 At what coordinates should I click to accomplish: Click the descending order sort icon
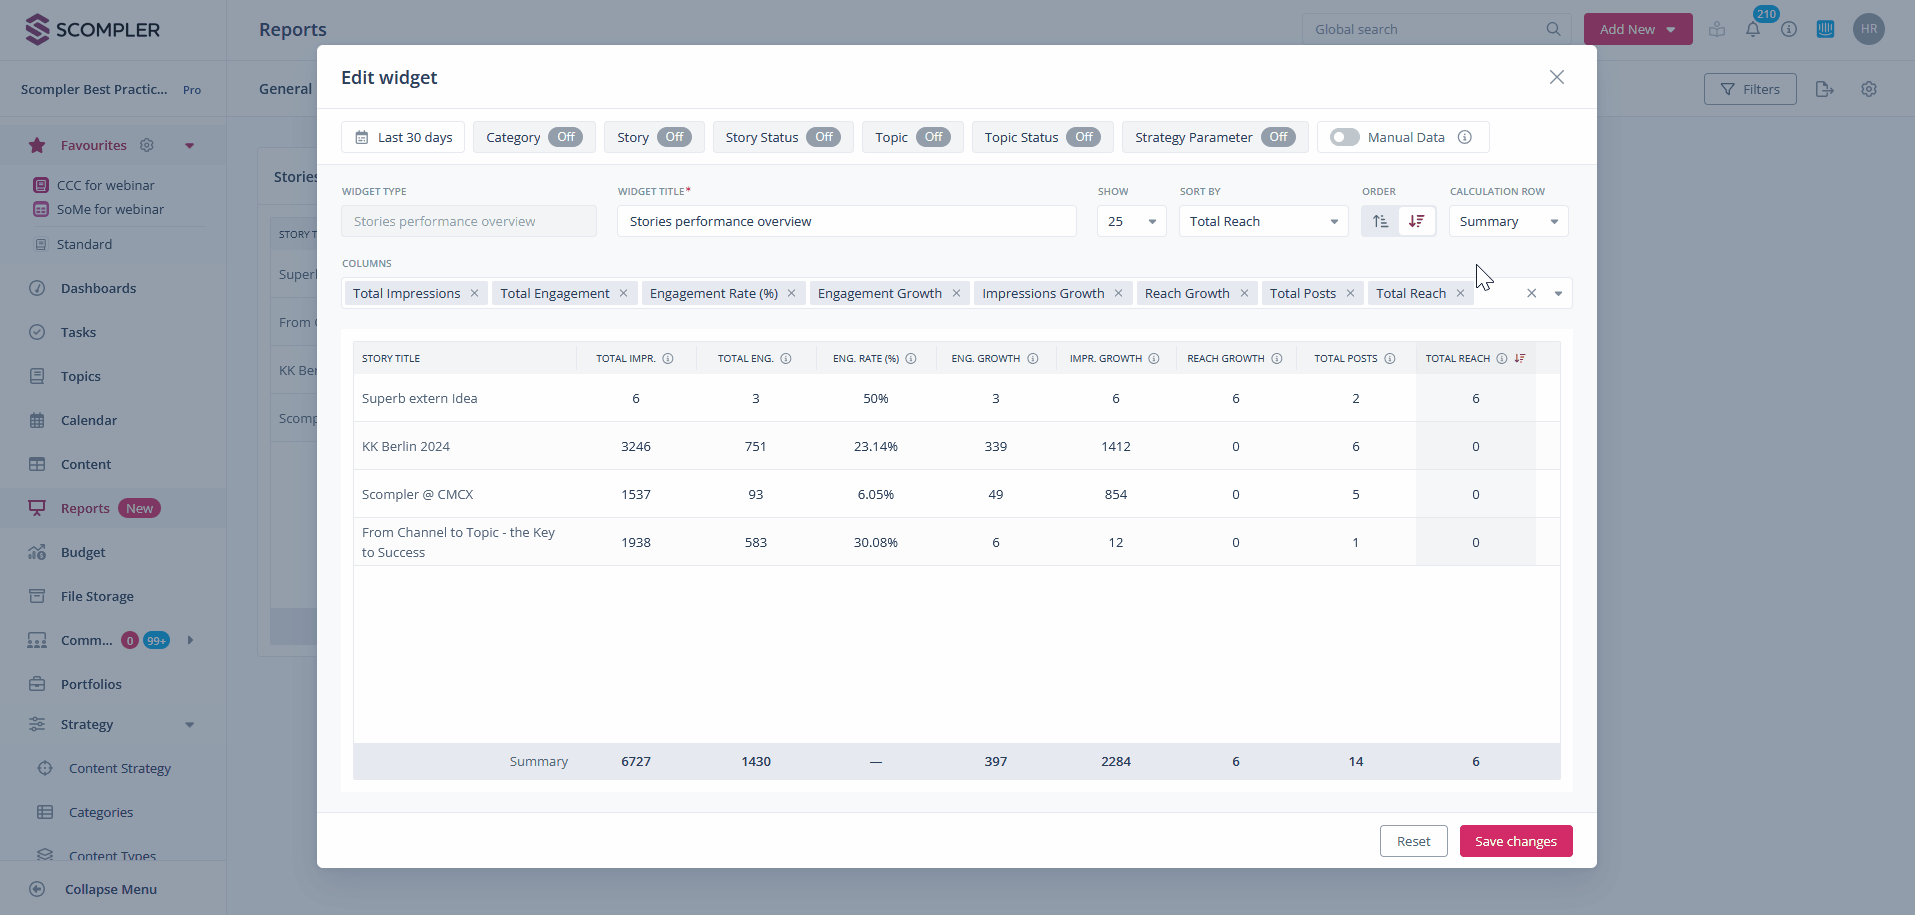point(1416,221)
